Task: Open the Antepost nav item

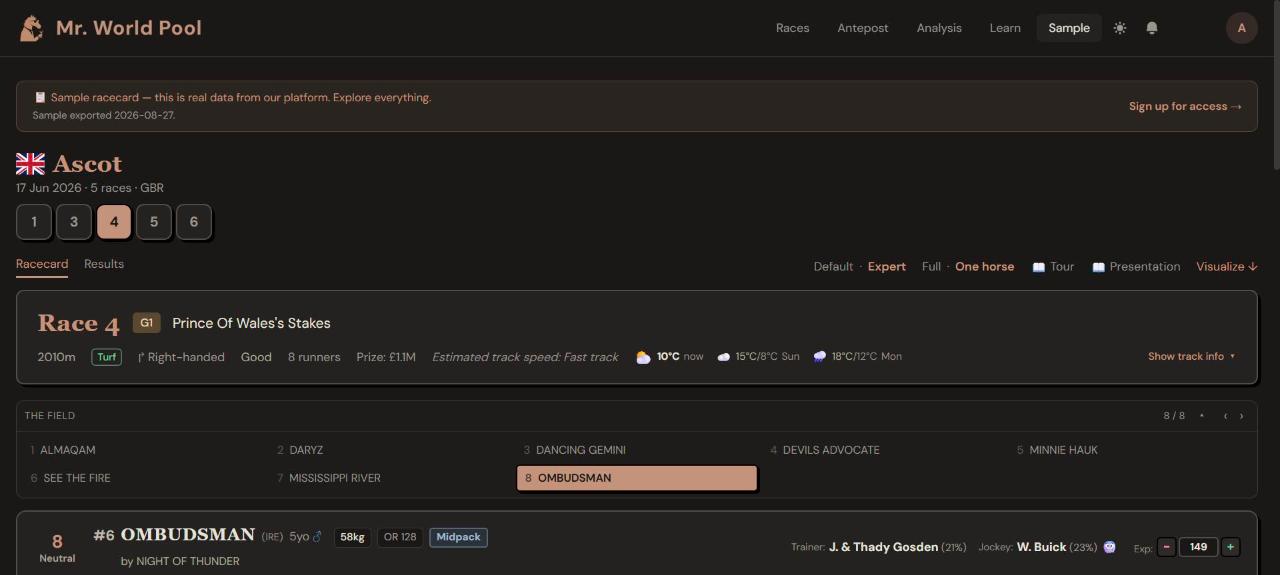Action: click(x=863, y=28)
